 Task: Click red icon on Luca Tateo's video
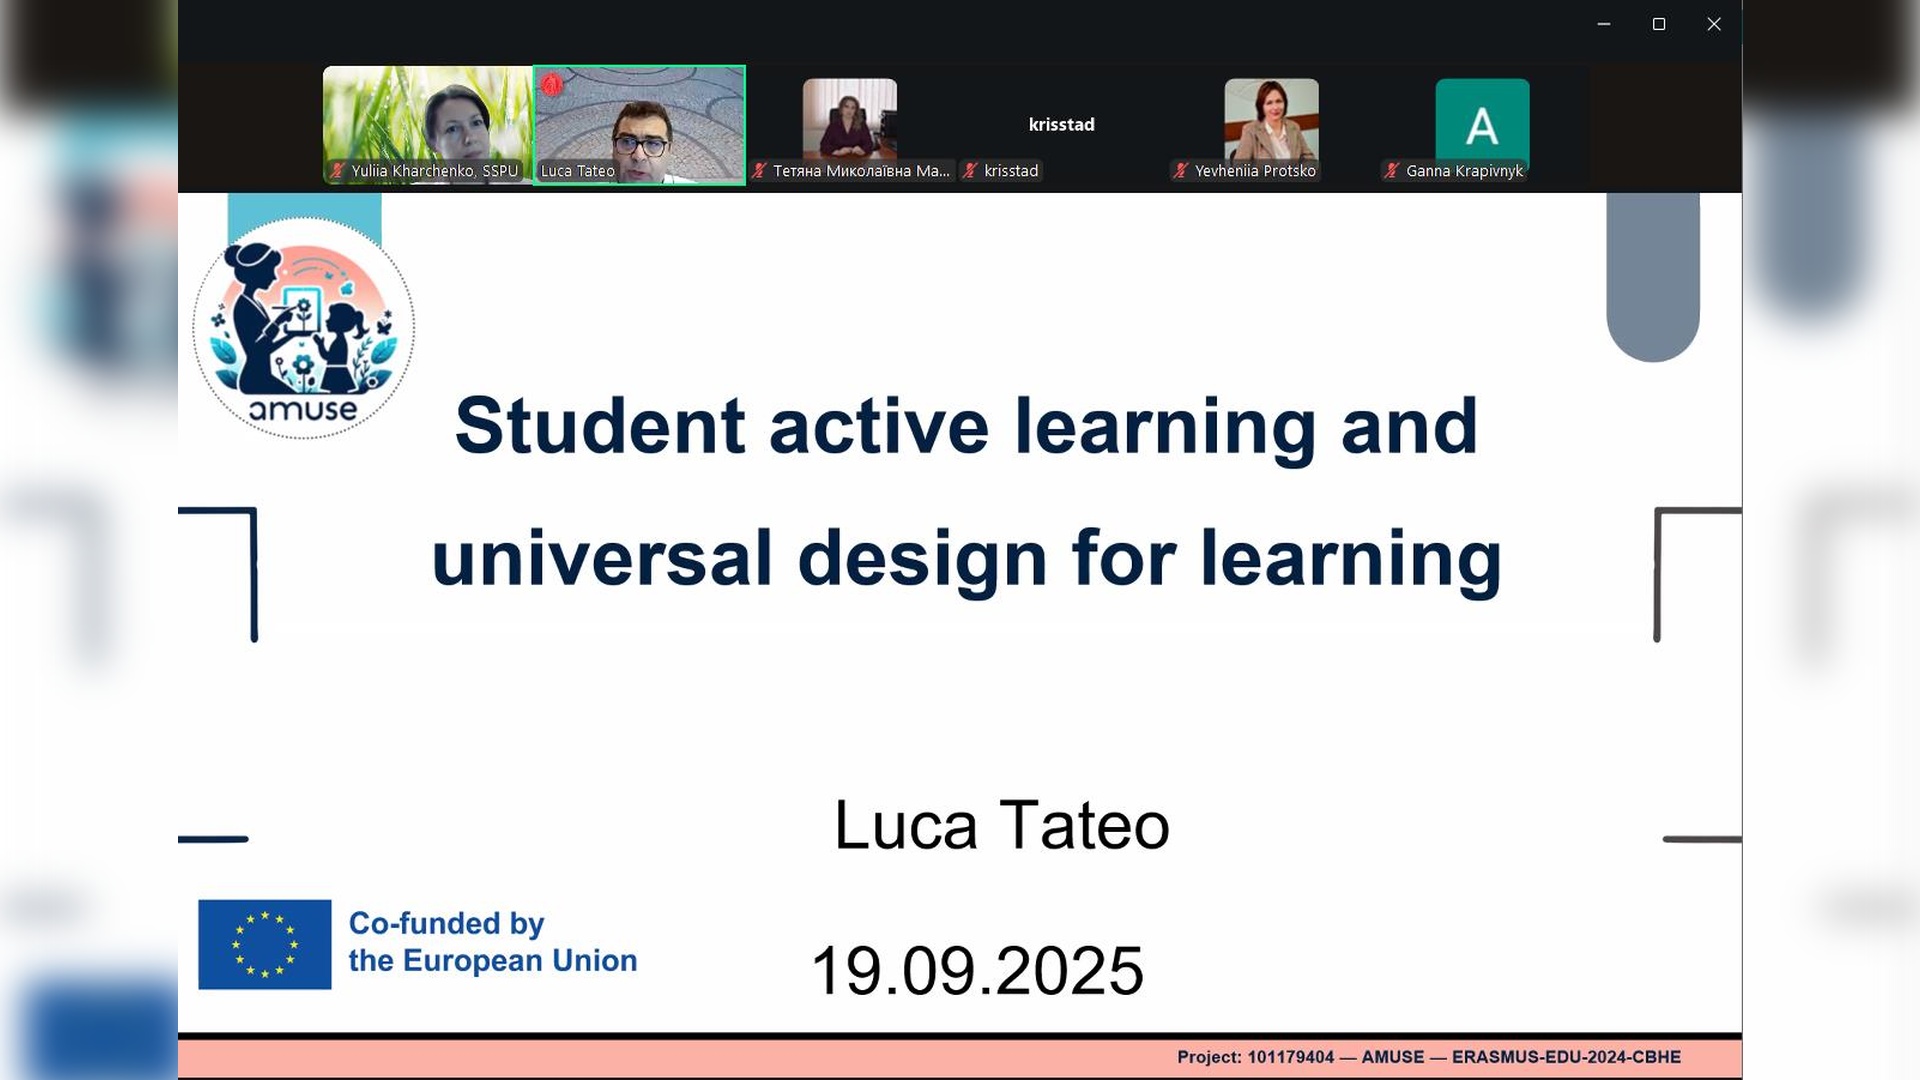tap(552, 85)
